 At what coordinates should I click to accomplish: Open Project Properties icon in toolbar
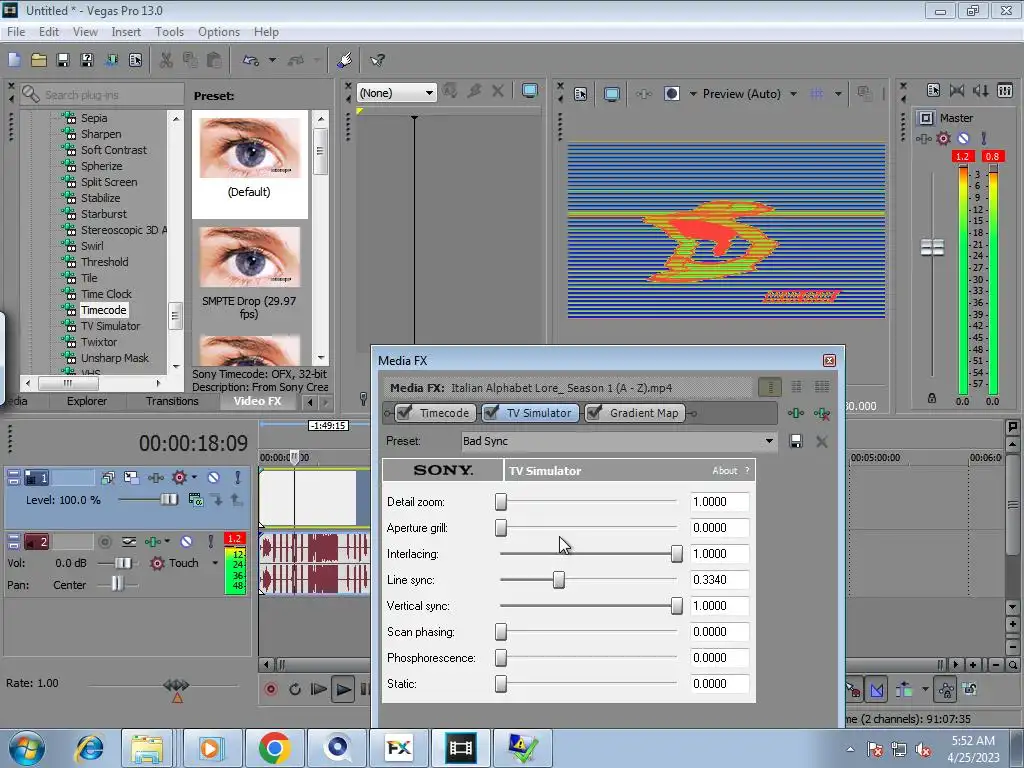pos(135,60)
